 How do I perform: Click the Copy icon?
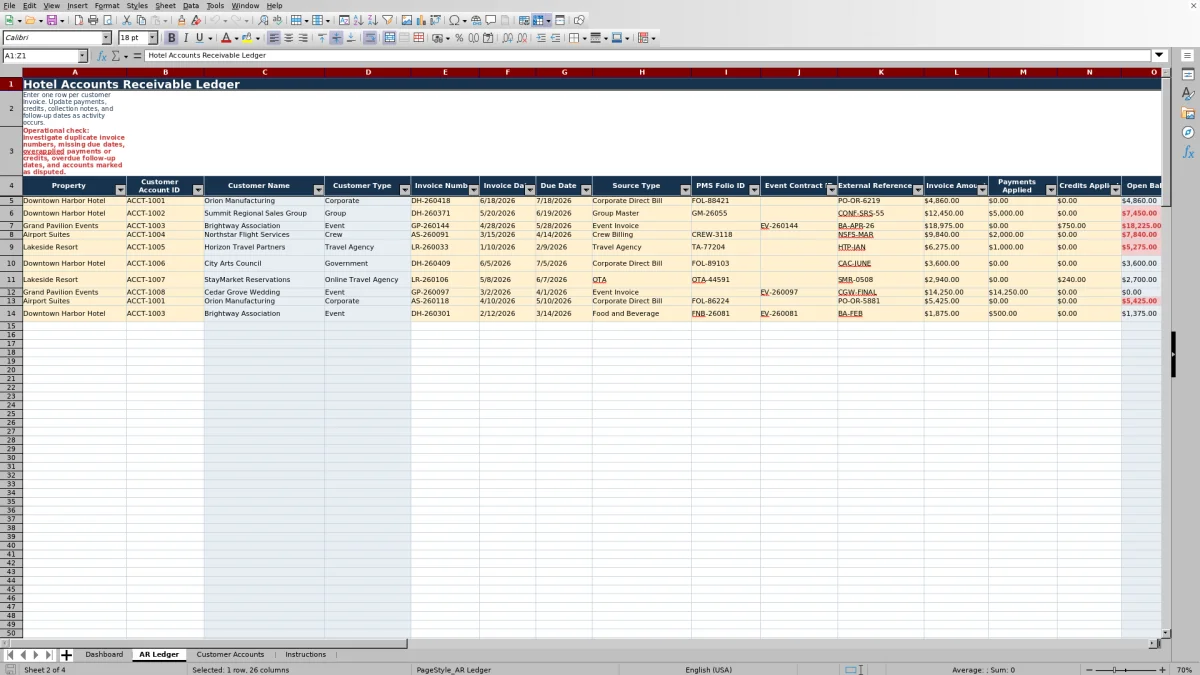(x=141, y=20)
